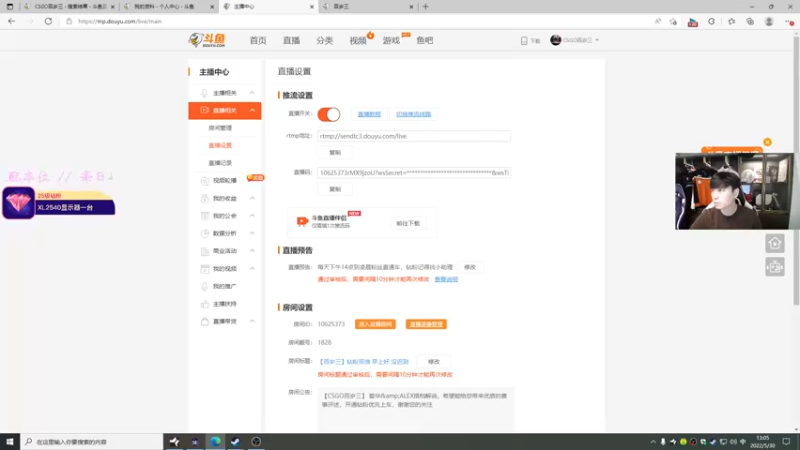Switch to the CSGO百岁三 search results tab
800x450 pixels.
(x=69, y=7)
